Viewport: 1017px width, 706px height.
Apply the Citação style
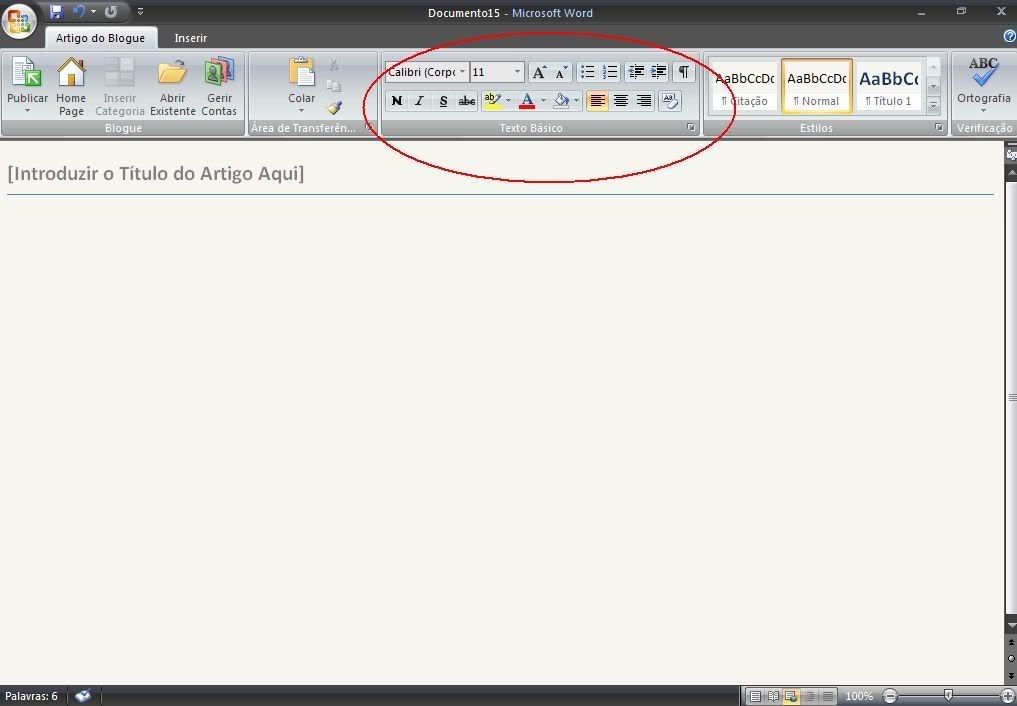pos(744,86)
